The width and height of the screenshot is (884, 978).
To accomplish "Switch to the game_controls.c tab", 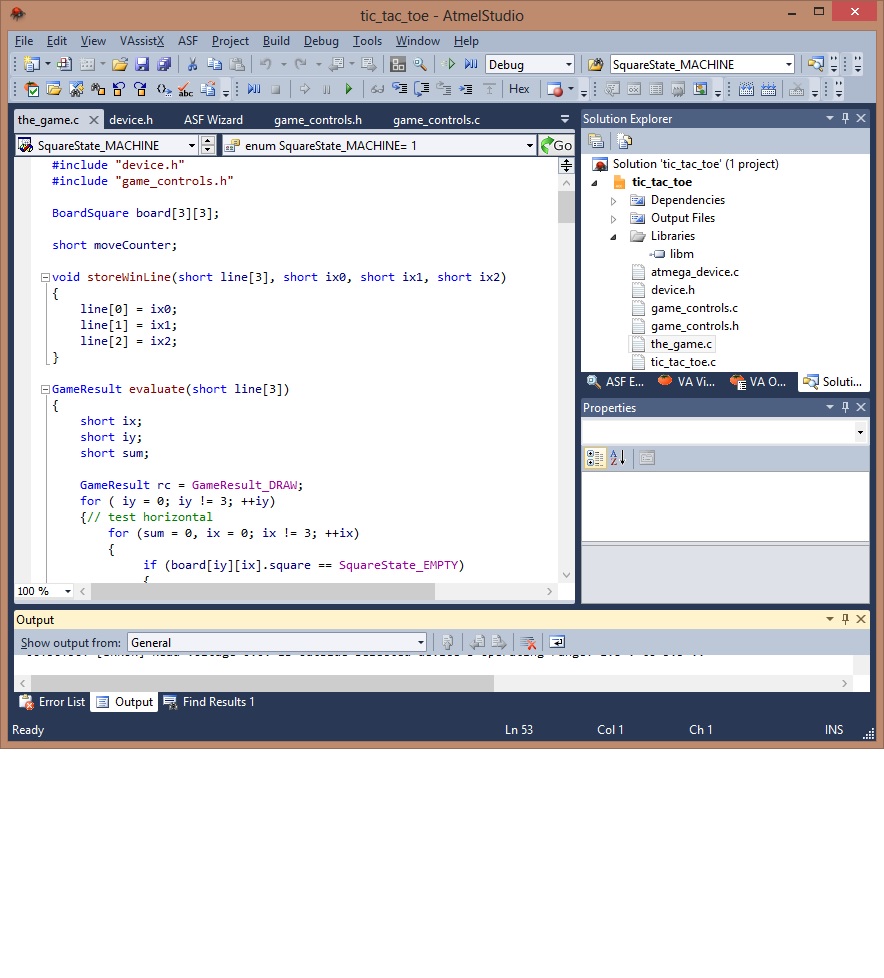I will (436, 120).
